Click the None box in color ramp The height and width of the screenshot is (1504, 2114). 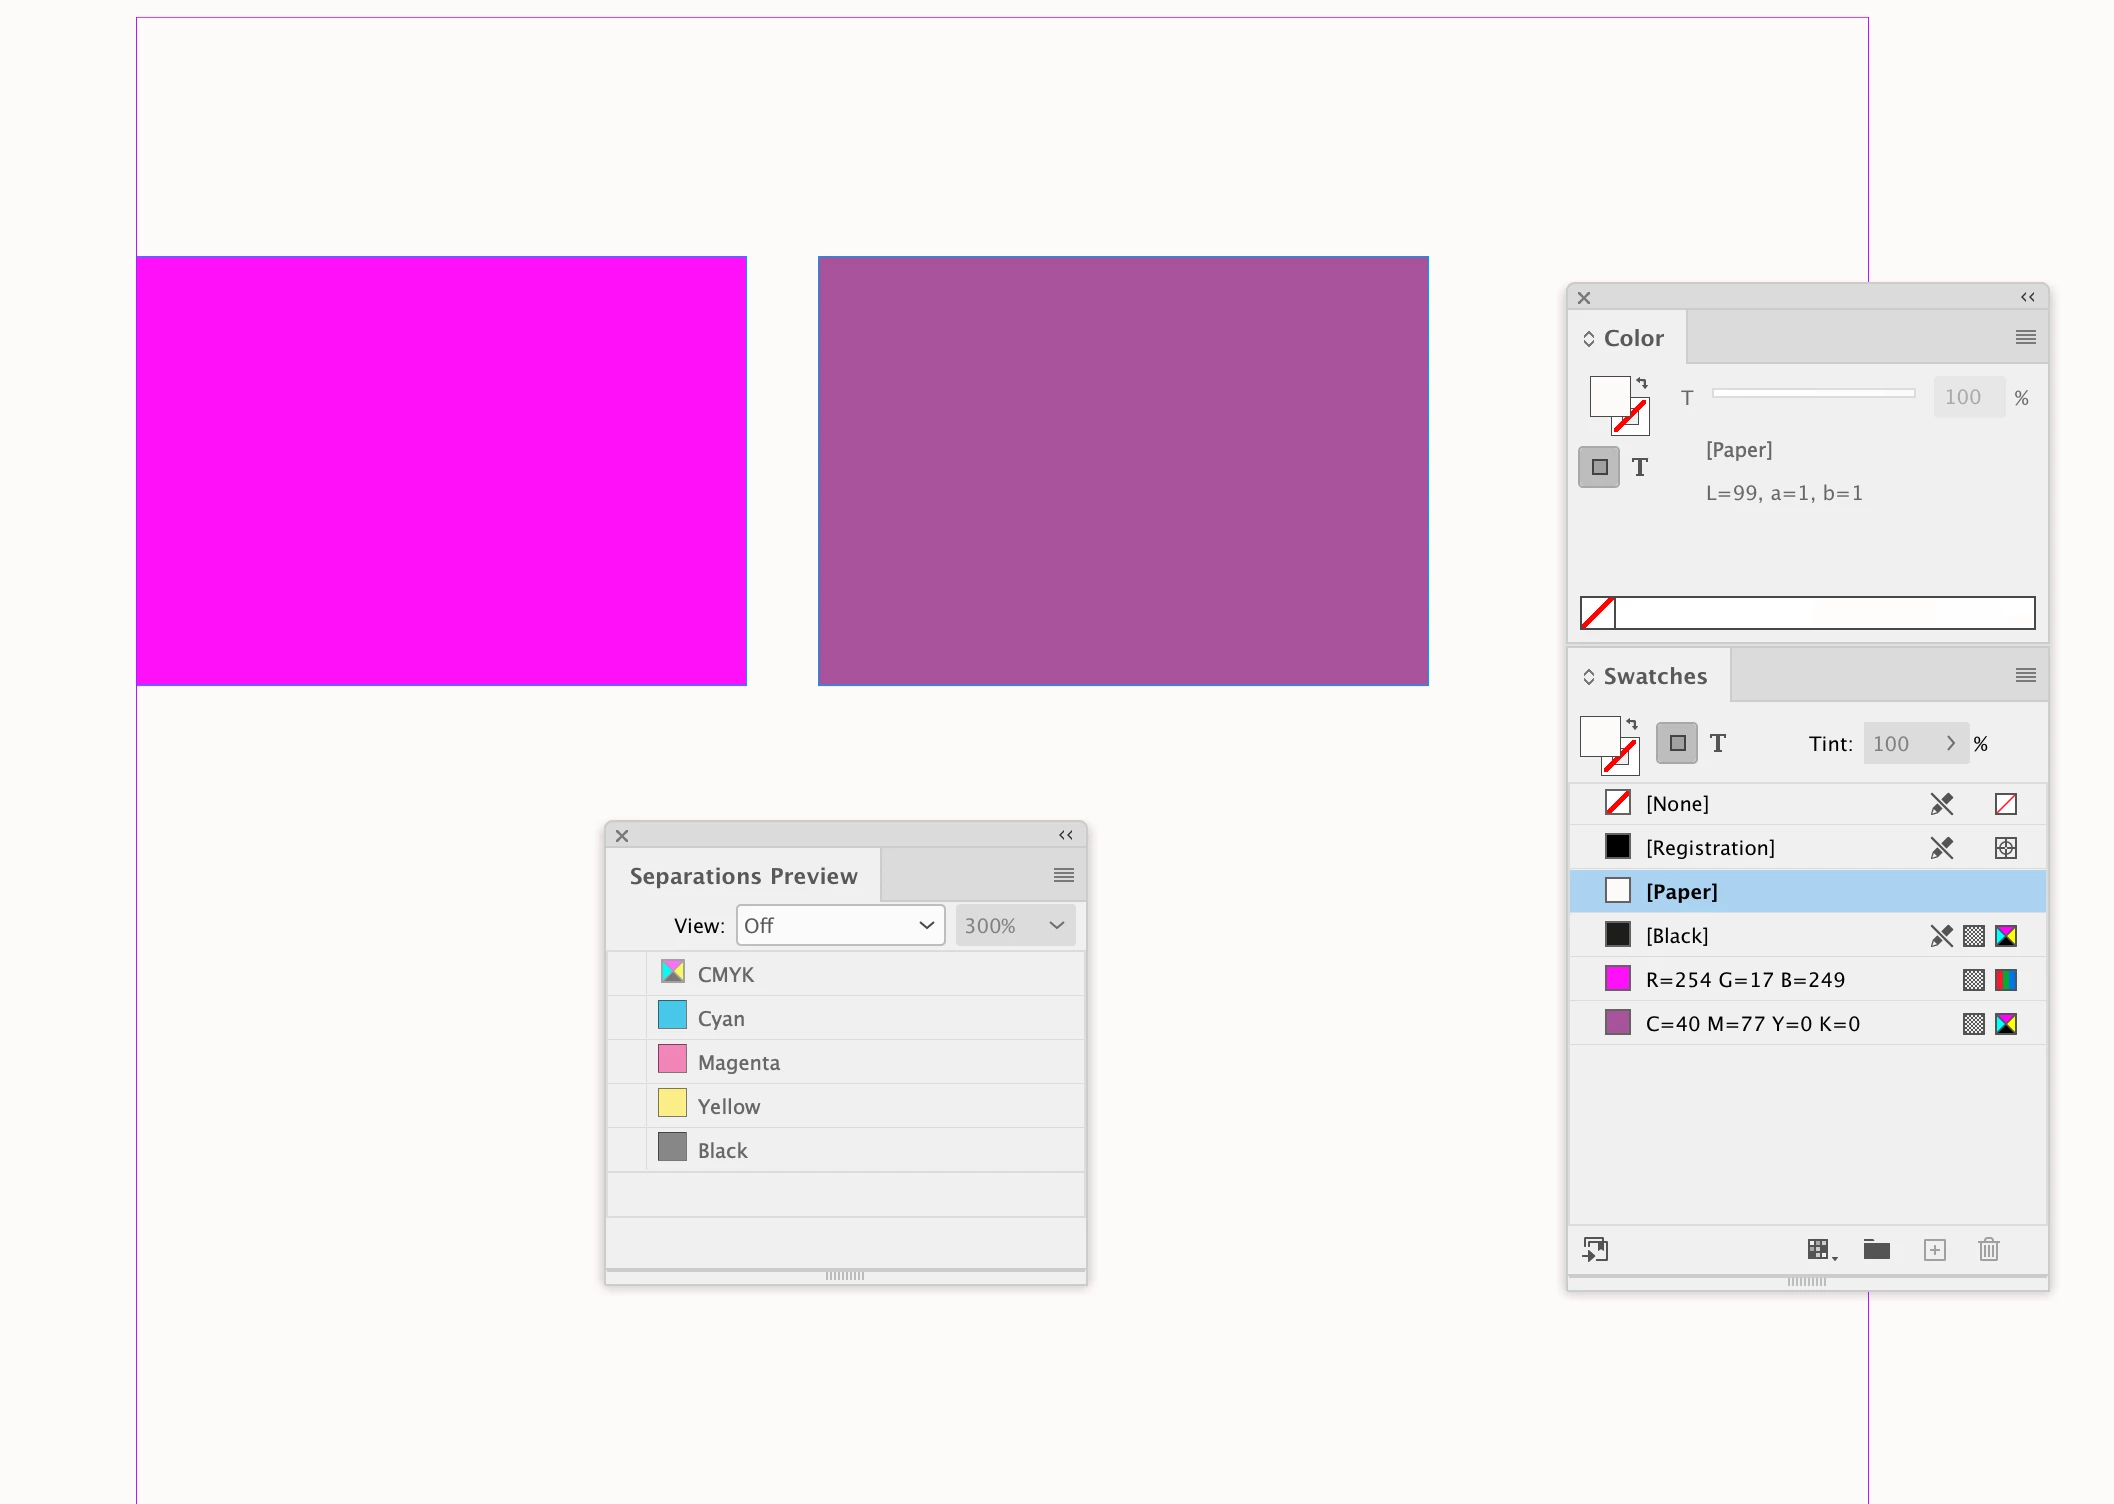(x=1598, y=613)
